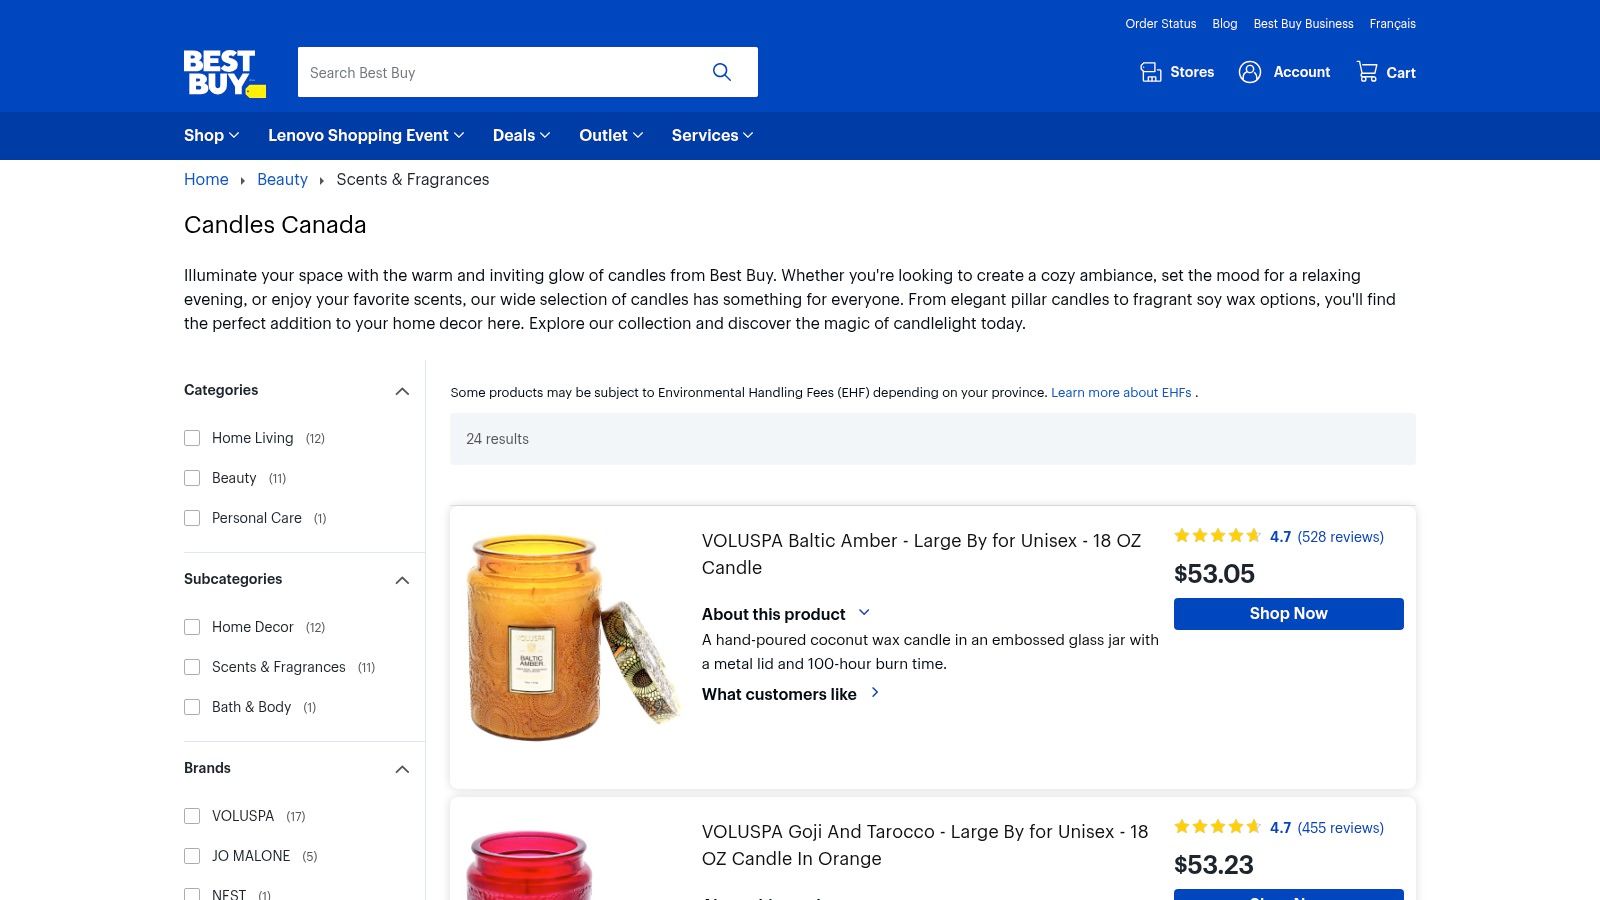1600x900 pixels.
Task: Navigate to Beauty breadcrumb
Action: (282, 179)
